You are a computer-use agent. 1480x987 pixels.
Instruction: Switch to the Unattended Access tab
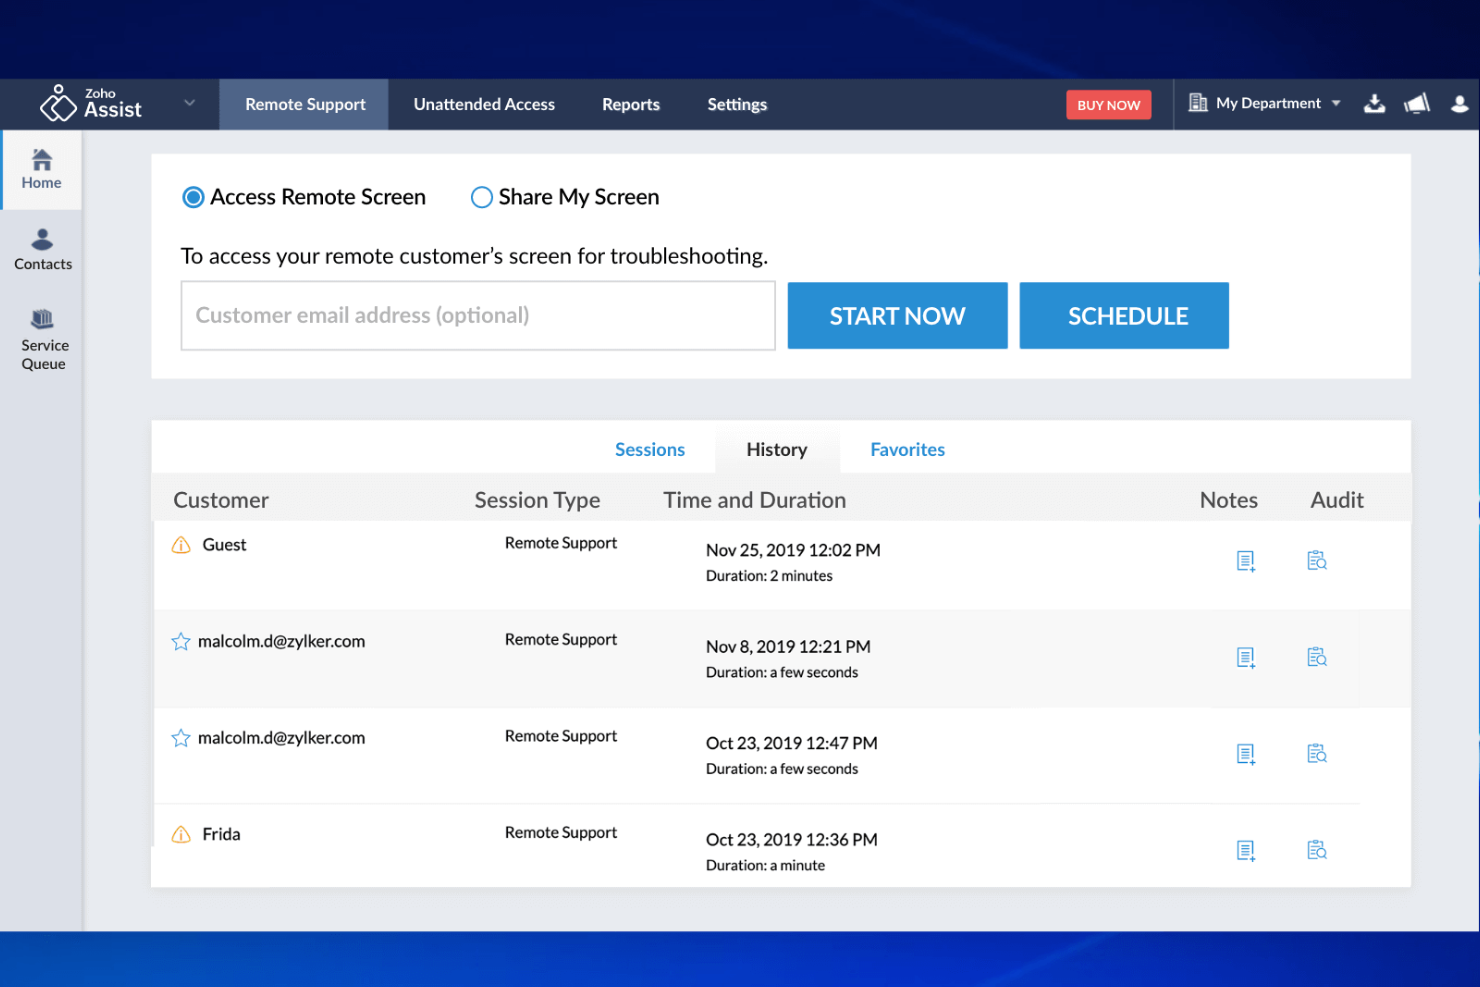(x=483, y=103)
